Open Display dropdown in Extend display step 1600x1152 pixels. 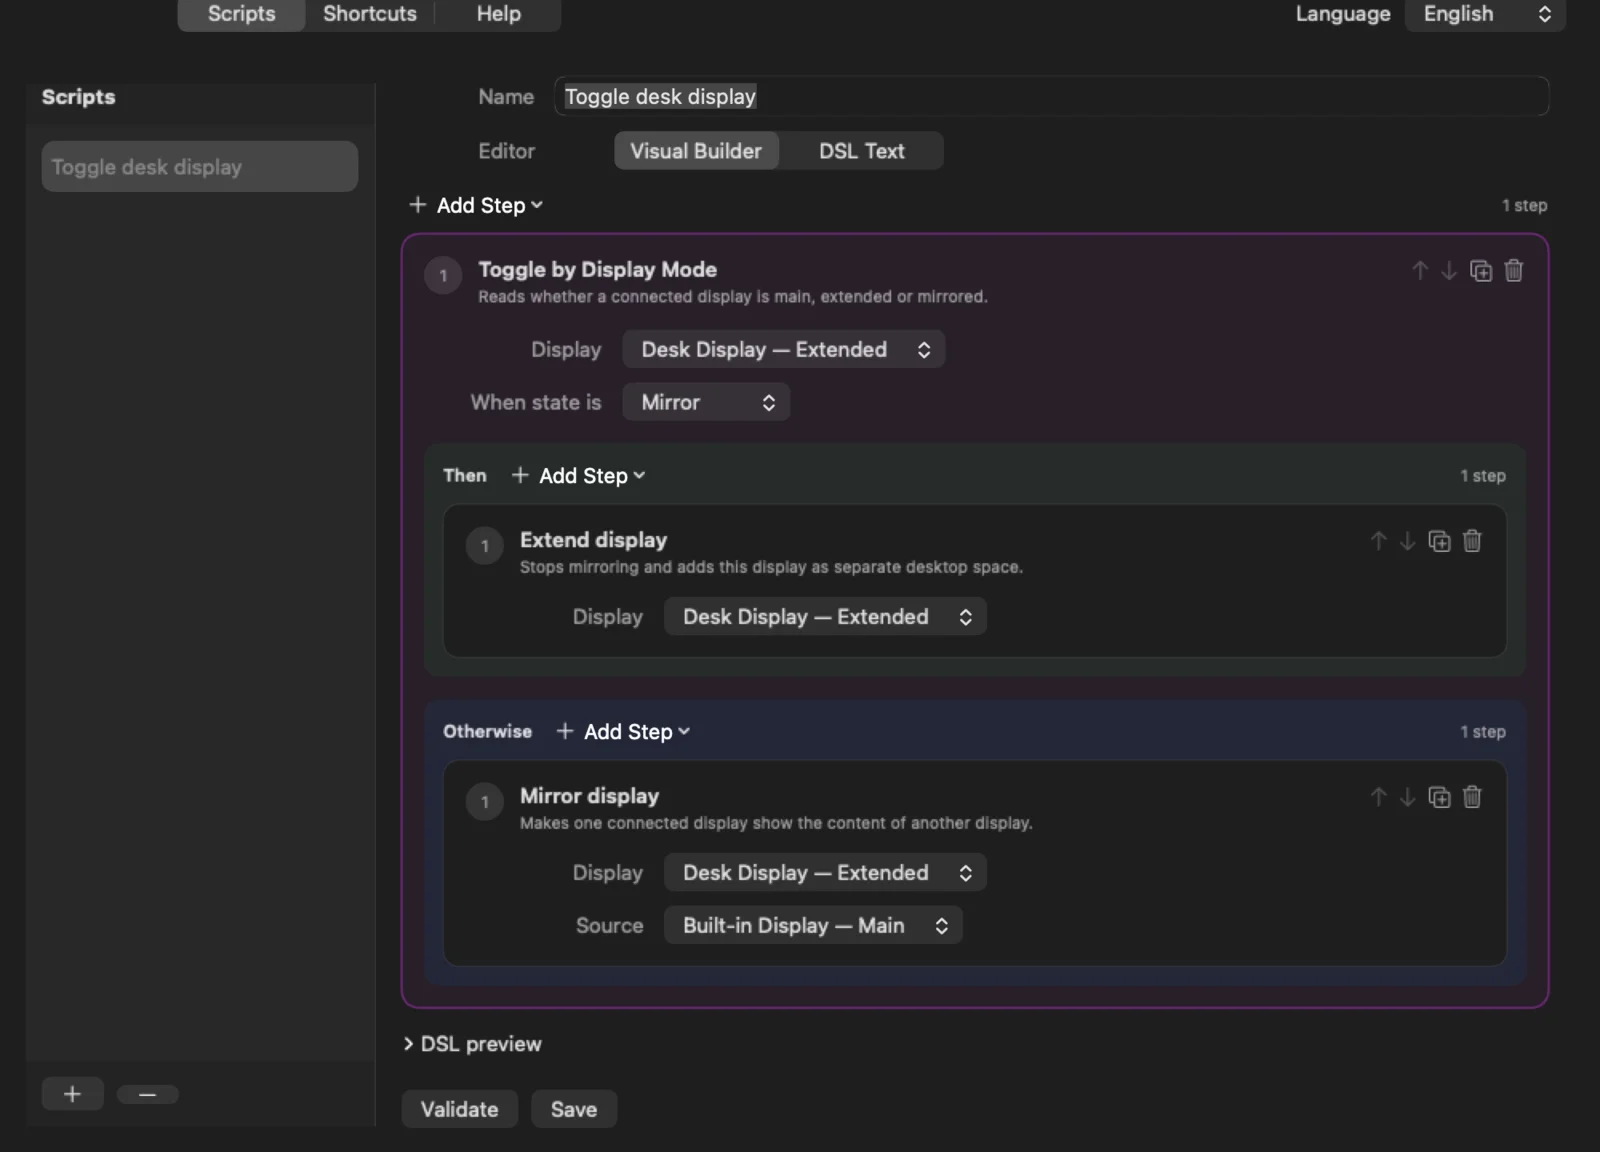coord(825,617)
